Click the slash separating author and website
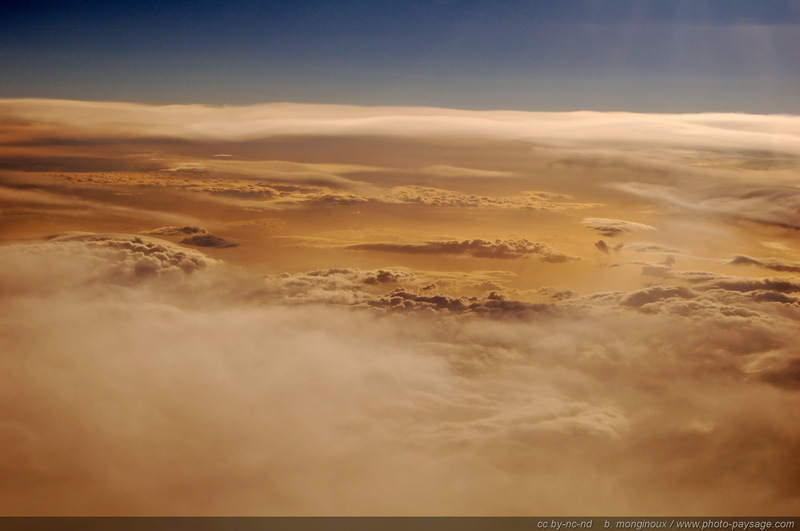The width and height of the screenshot is (800, 531). tap(672, 524)
